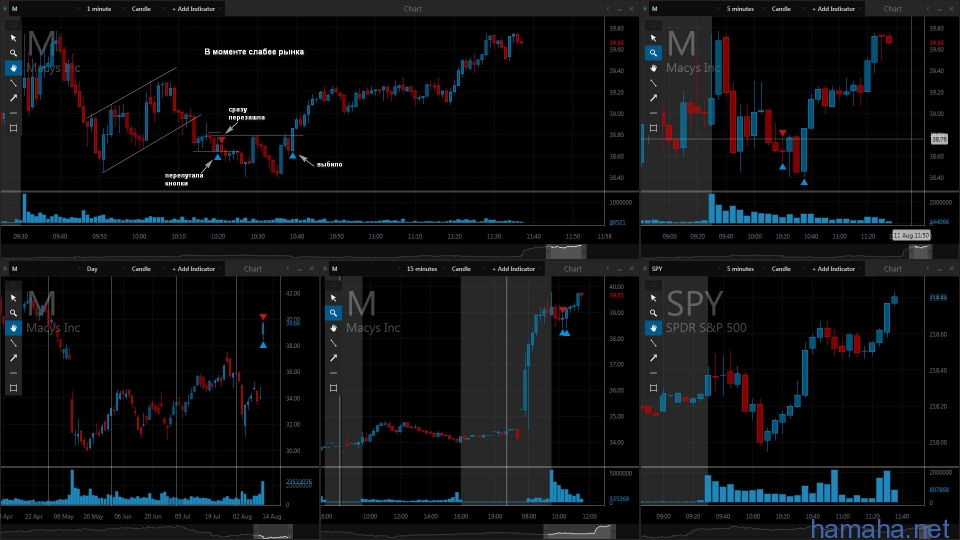Select the hand pan tool in the 15 minutes chart
960x540 pixels.
click(333, 328)
